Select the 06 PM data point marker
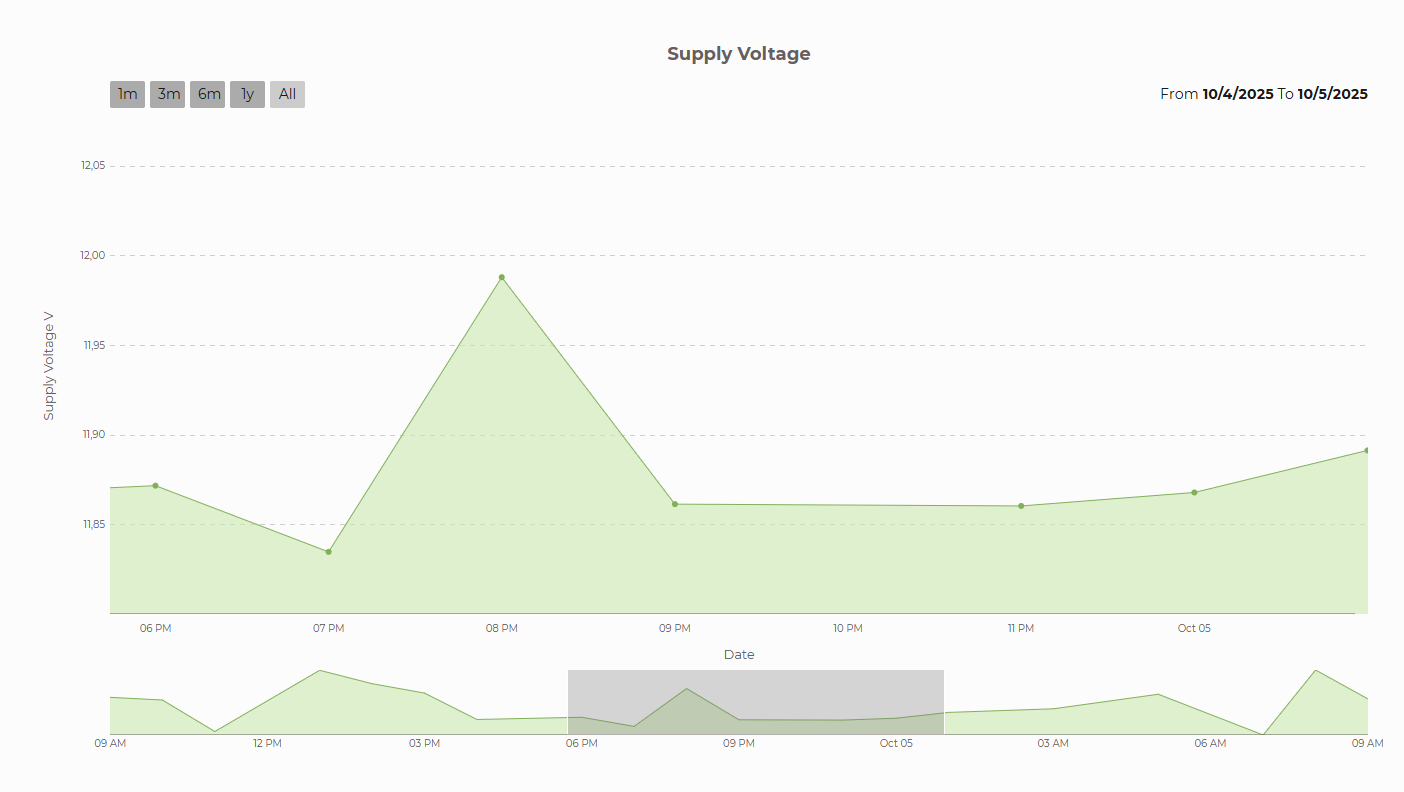The width and height of the screenshot is (1404, 792). [155, 486]
